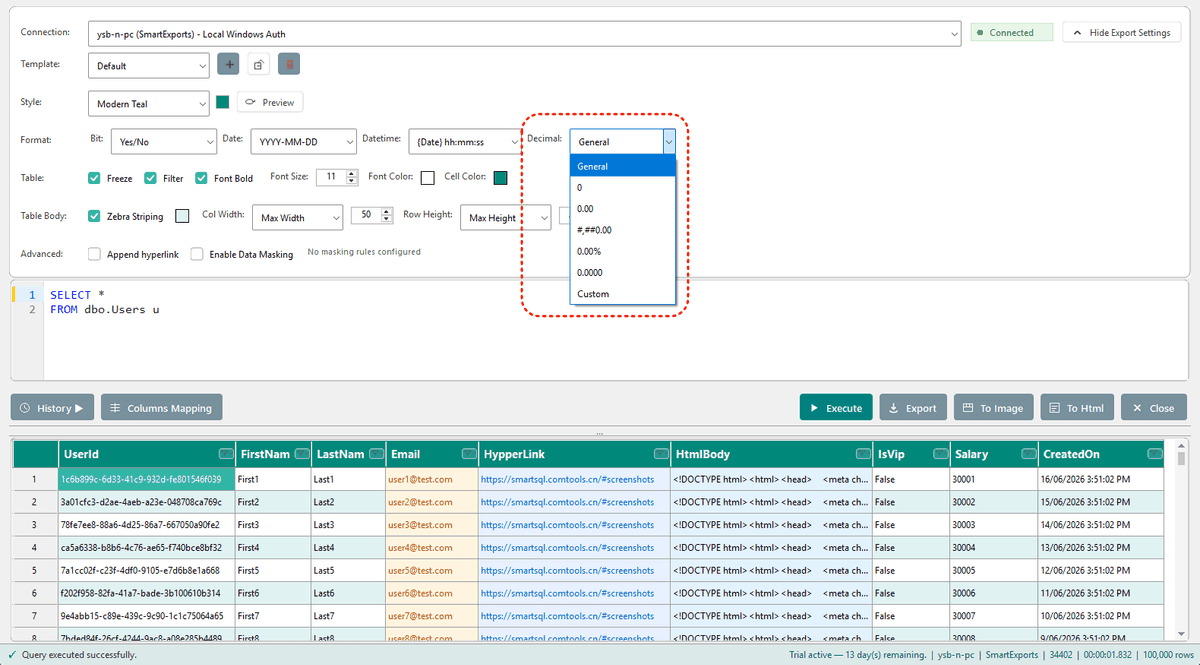
Task: Select #,##0.00 decimal format option
Action: 624,230
